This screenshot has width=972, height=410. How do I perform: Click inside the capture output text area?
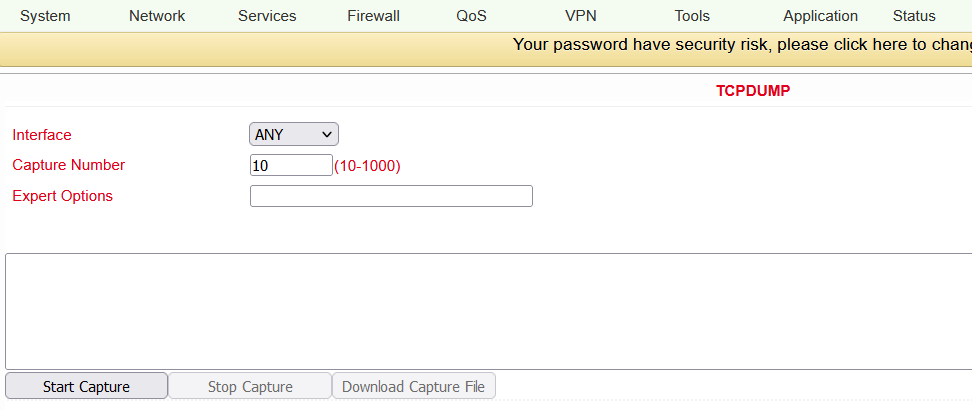[x=488, y=311]
